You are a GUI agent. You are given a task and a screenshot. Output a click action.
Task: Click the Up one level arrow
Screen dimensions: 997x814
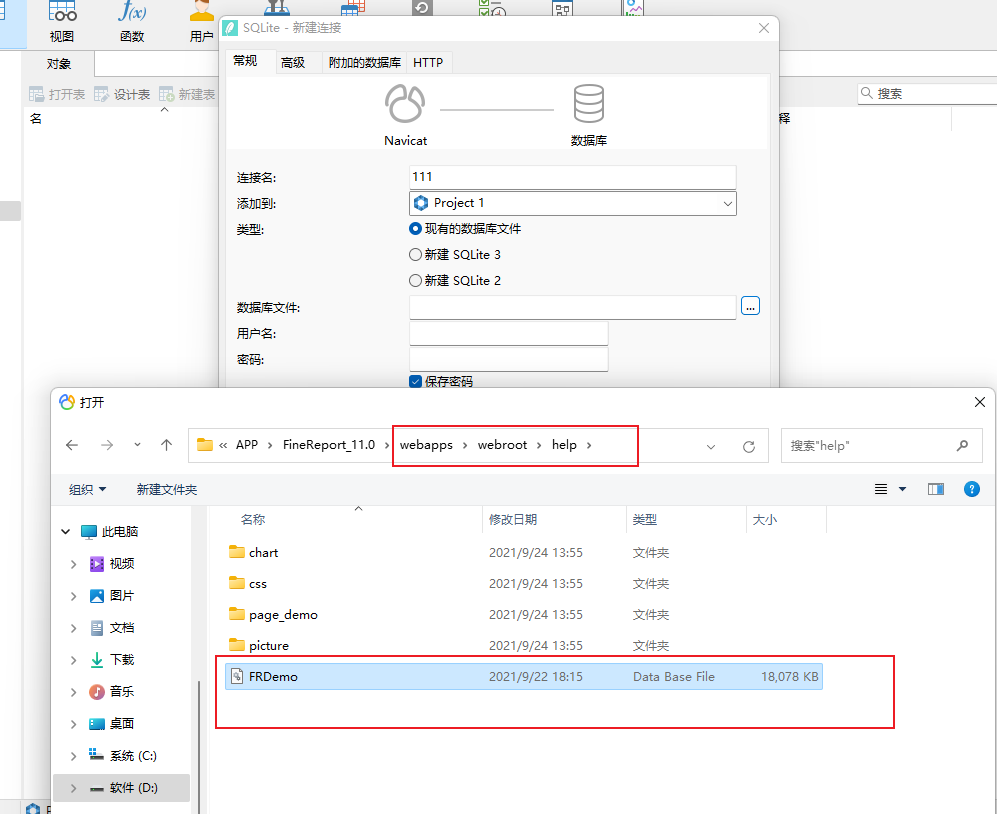pyautogui.click(x=167, y=445)
